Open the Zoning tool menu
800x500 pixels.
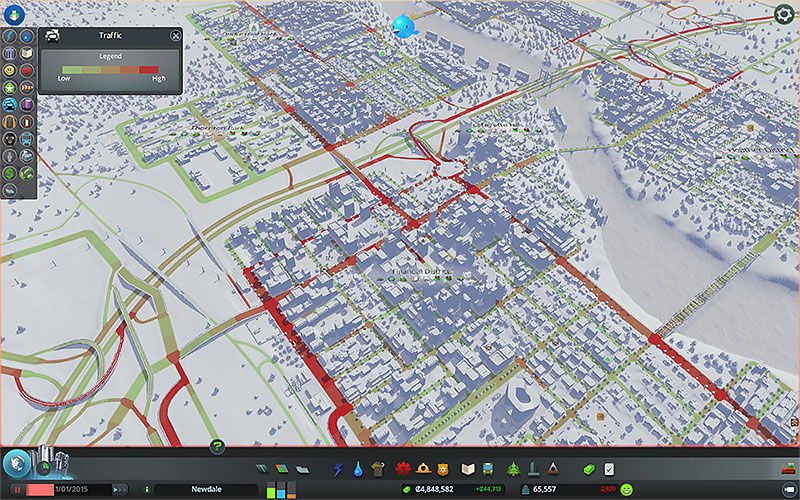[282, 469]
